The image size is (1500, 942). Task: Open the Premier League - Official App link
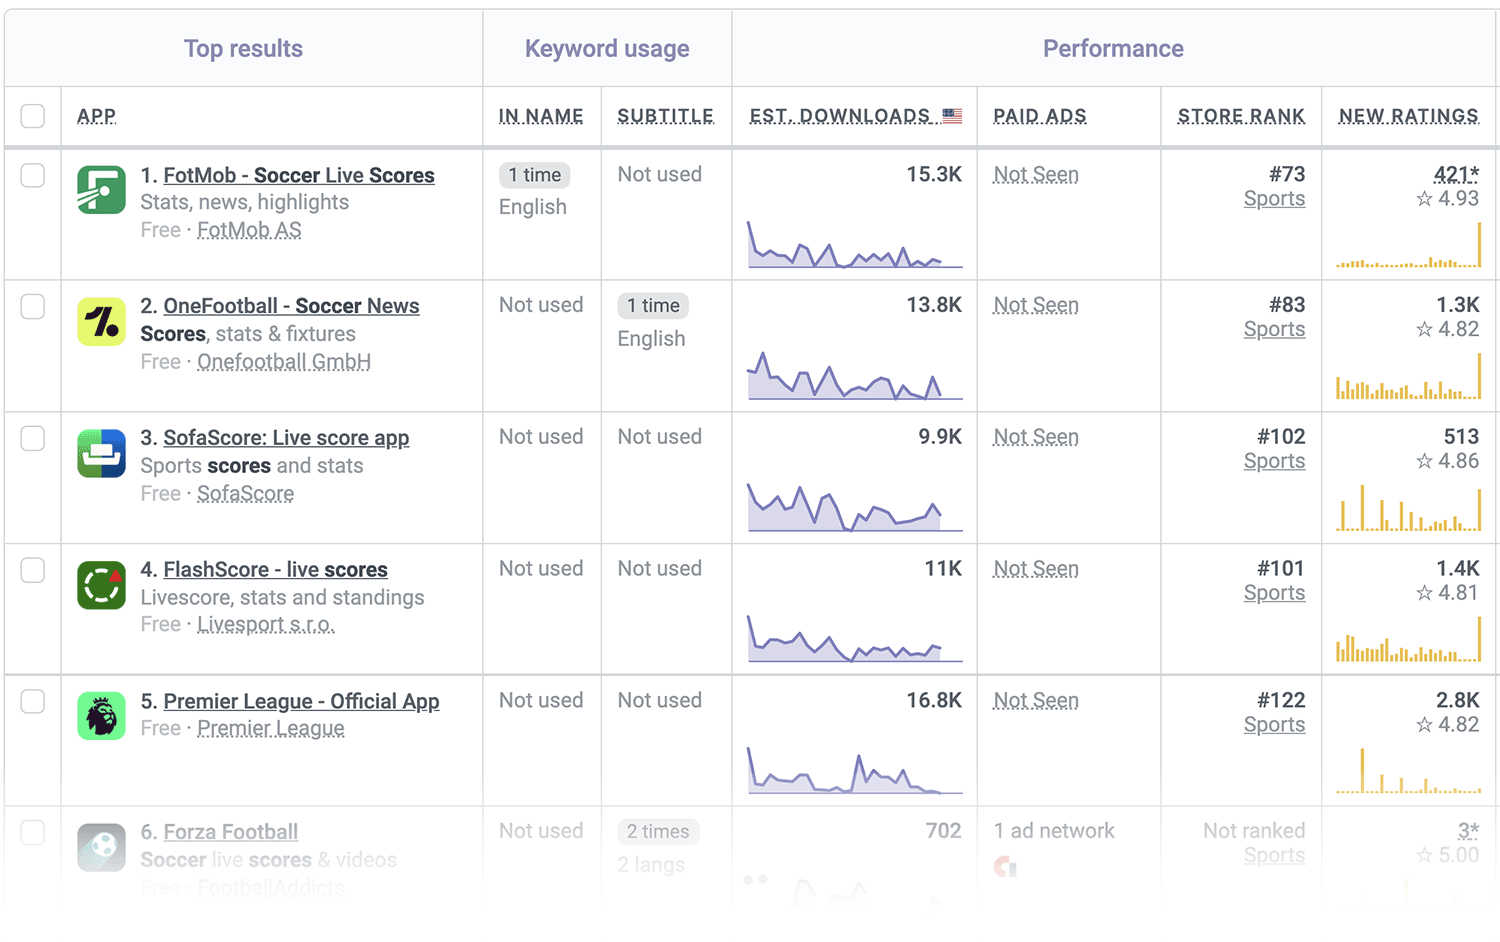pyautogui.click(x=301, y=701)
